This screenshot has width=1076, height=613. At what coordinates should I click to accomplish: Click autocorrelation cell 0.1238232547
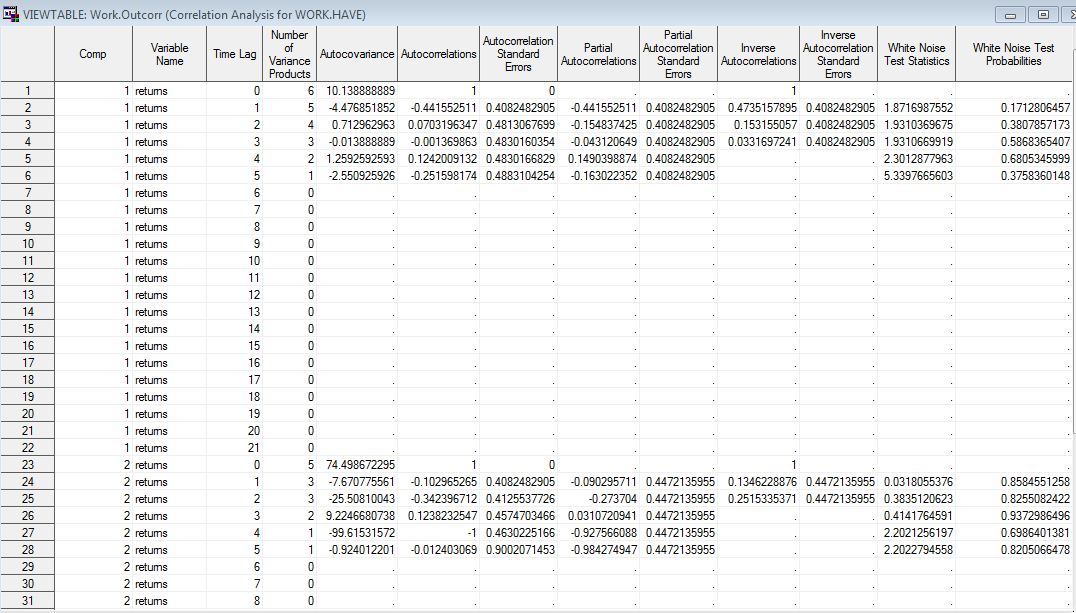[x=438, y=516]
